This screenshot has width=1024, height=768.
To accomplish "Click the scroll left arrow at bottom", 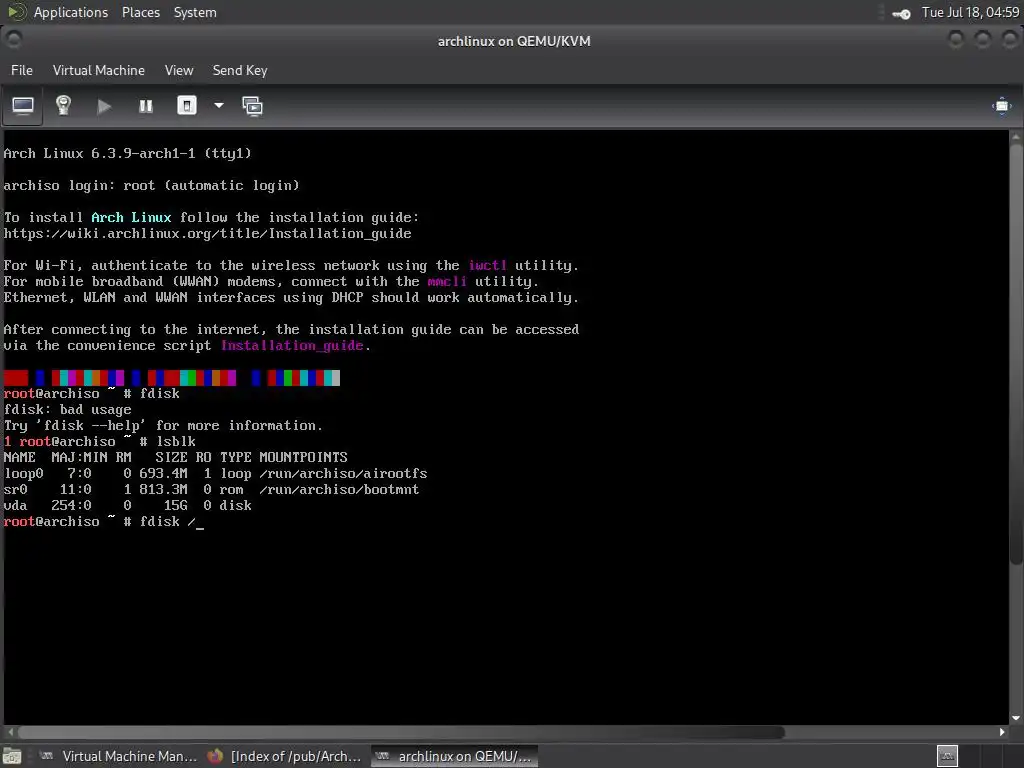I will coord(10,732).
